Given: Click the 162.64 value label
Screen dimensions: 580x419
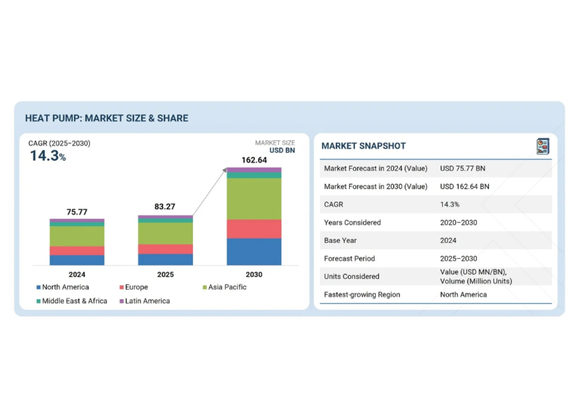Looking at the screenshot, I should 254,160.
